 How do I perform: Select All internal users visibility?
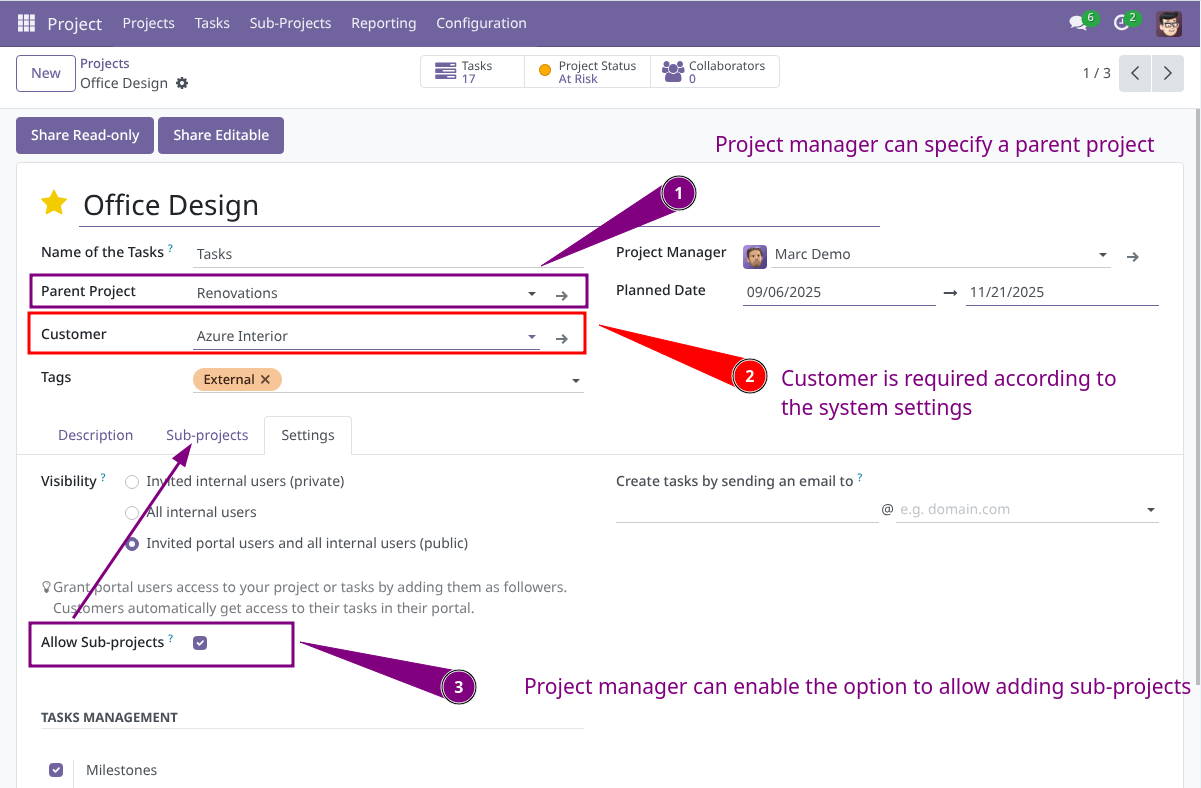point(132,513)
